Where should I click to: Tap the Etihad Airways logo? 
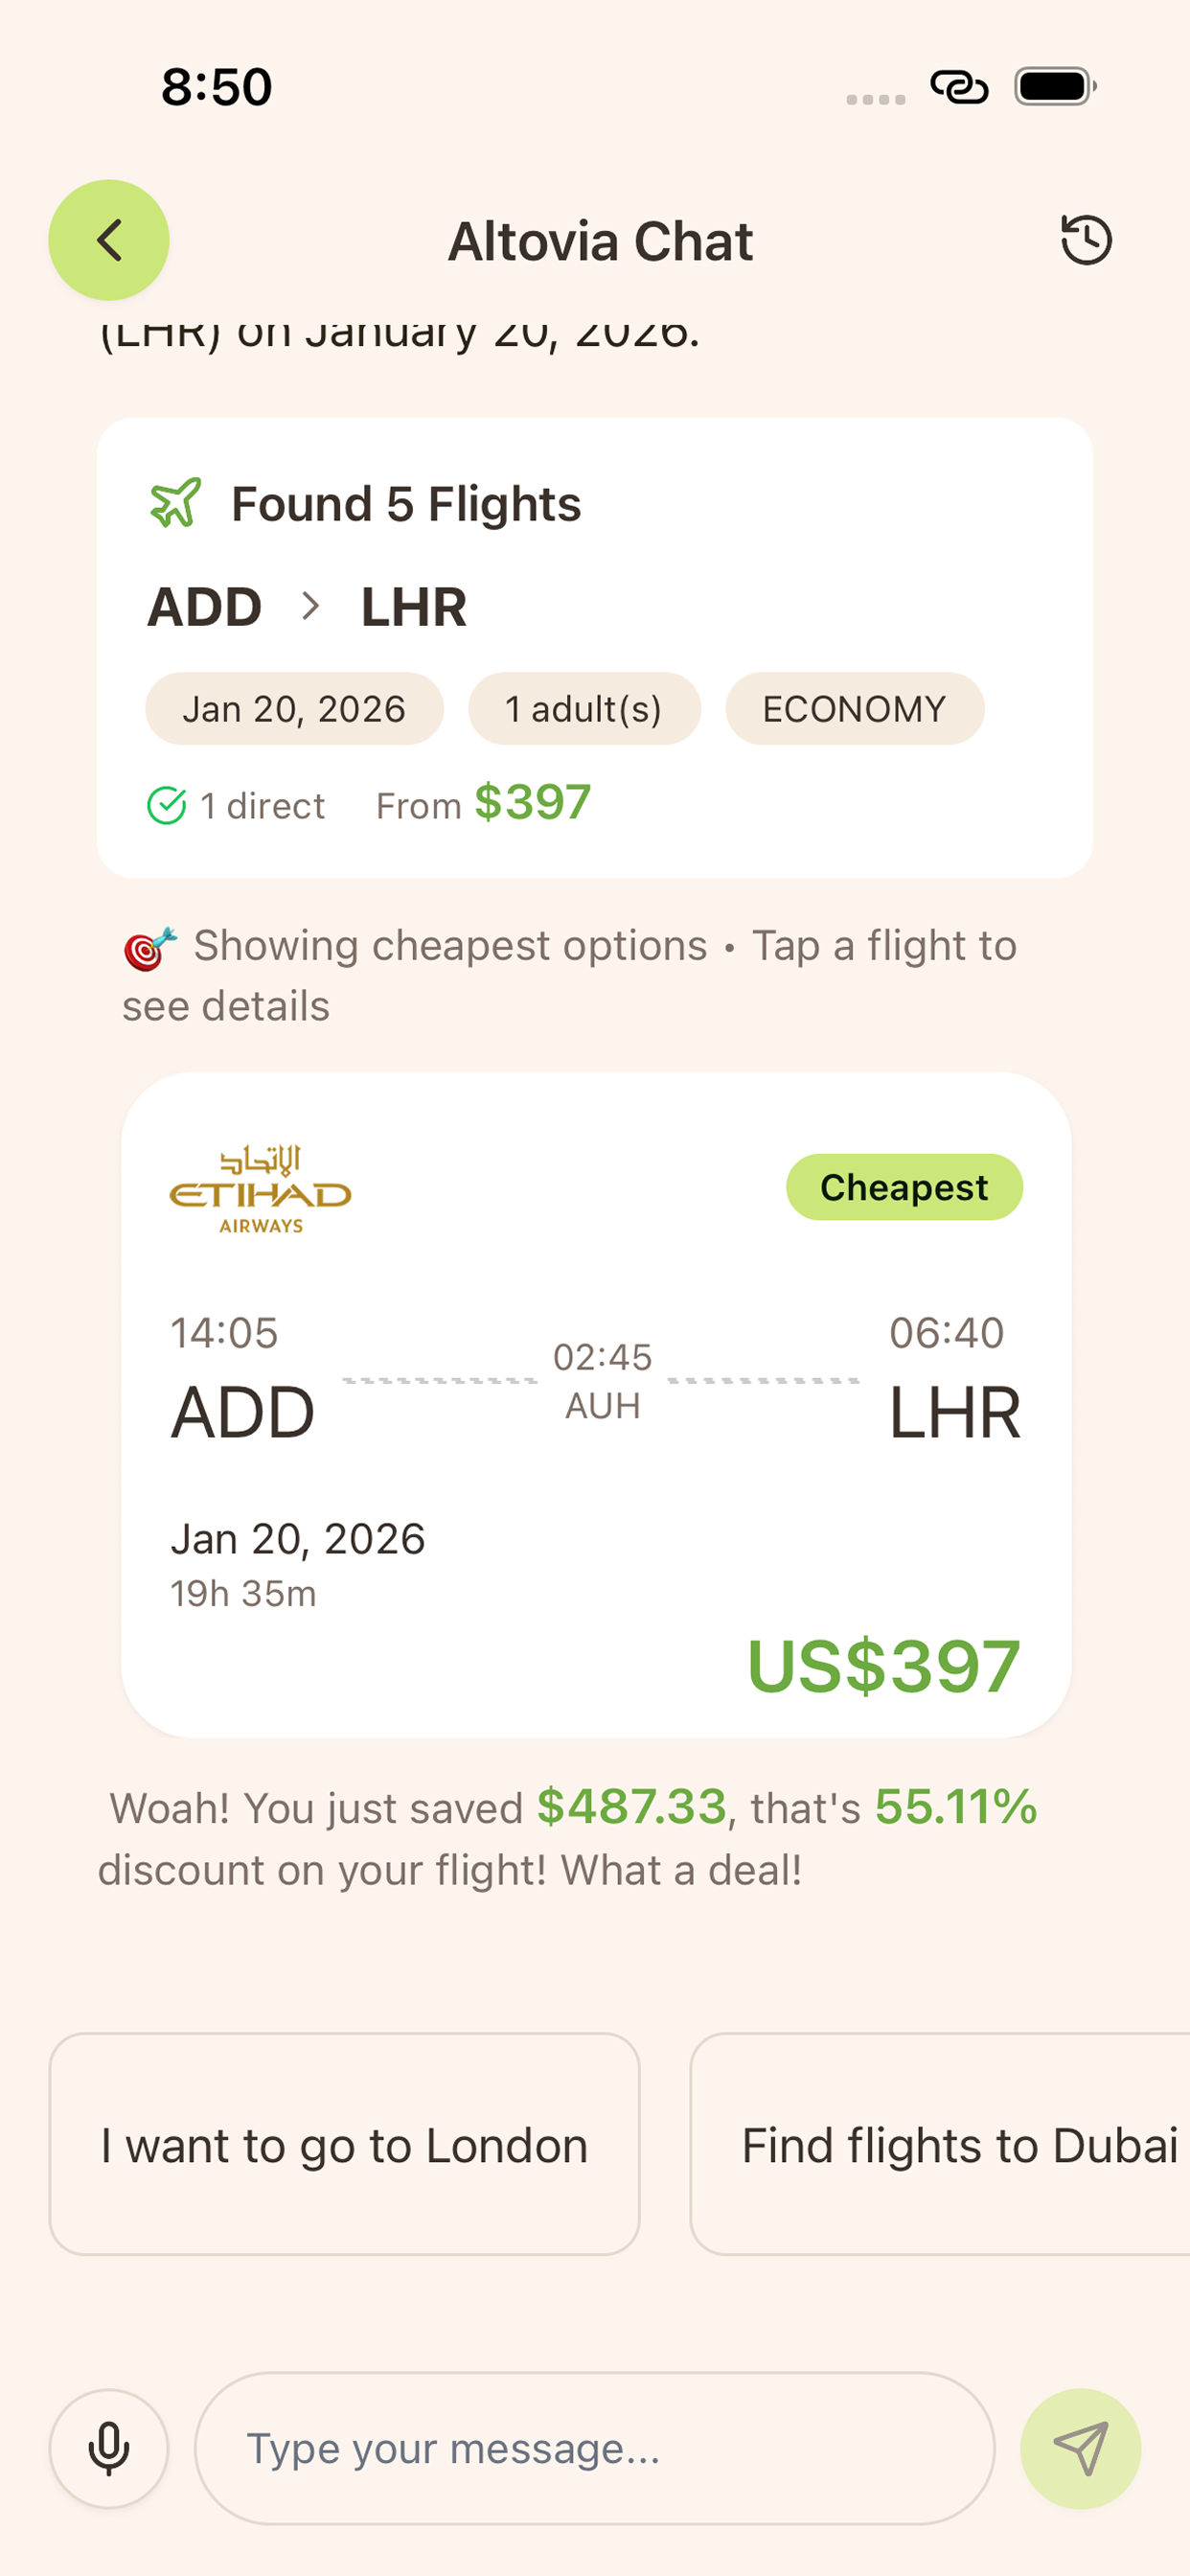pyautogui.click(x=260, y=1189)
